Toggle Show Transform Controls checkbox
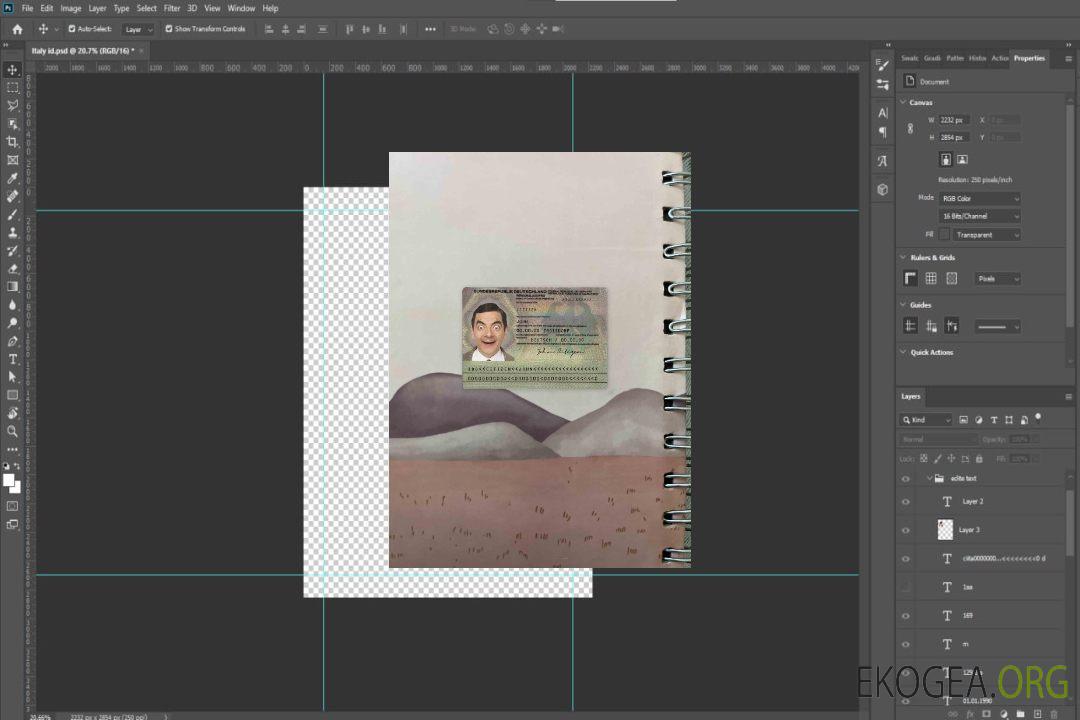 [x=168, y=29]
